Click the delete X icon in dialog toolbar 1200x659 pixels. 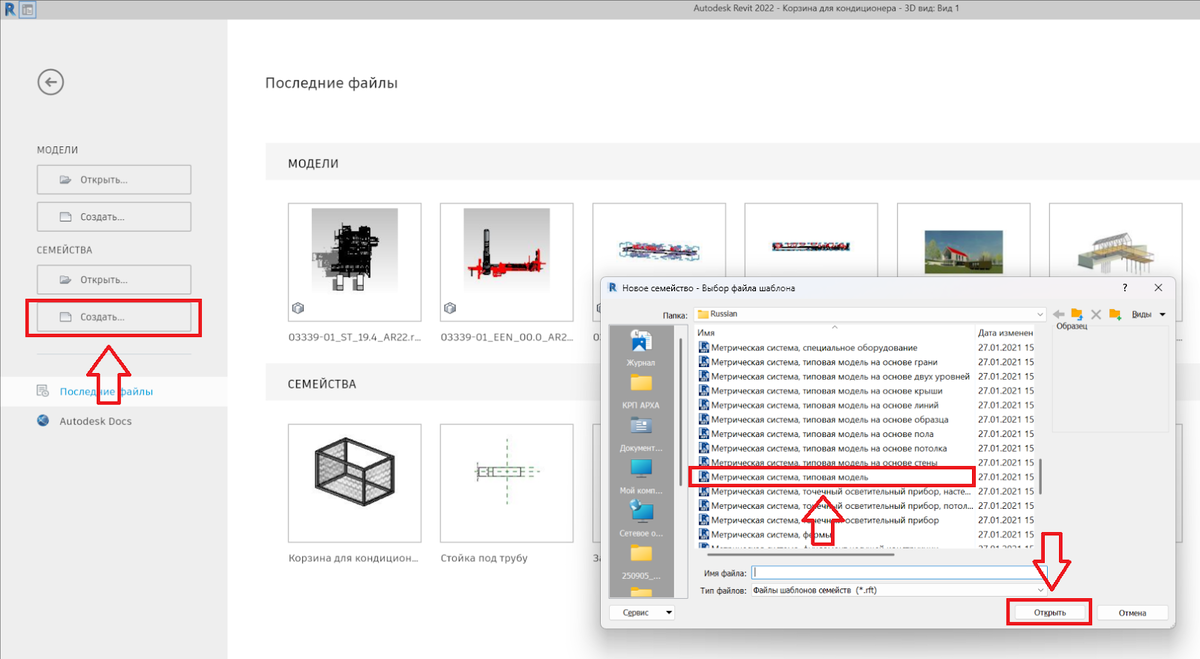point(1096,314)
